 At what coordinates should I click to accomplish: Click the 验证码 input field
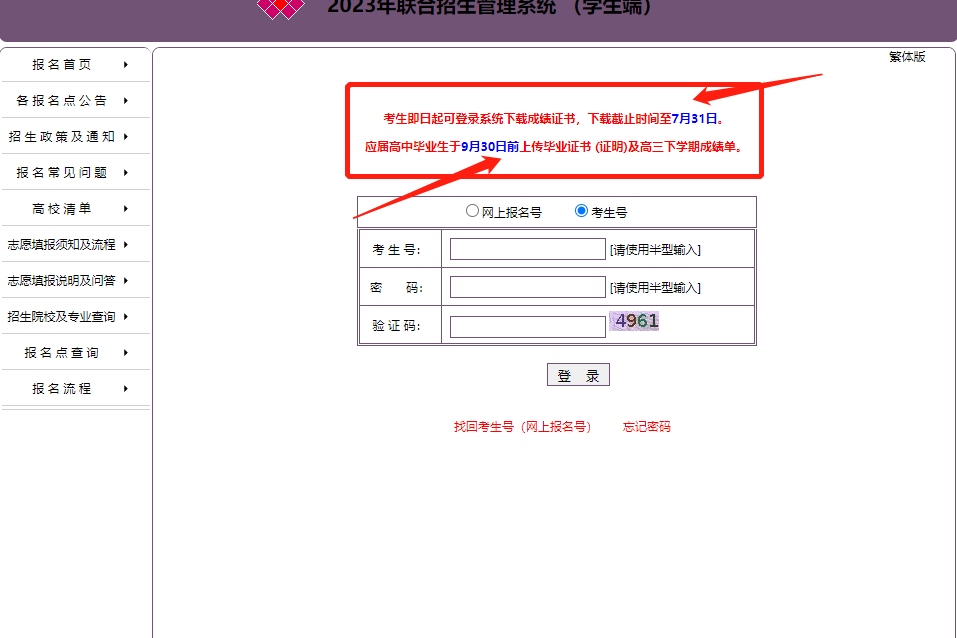coord(527,327)
